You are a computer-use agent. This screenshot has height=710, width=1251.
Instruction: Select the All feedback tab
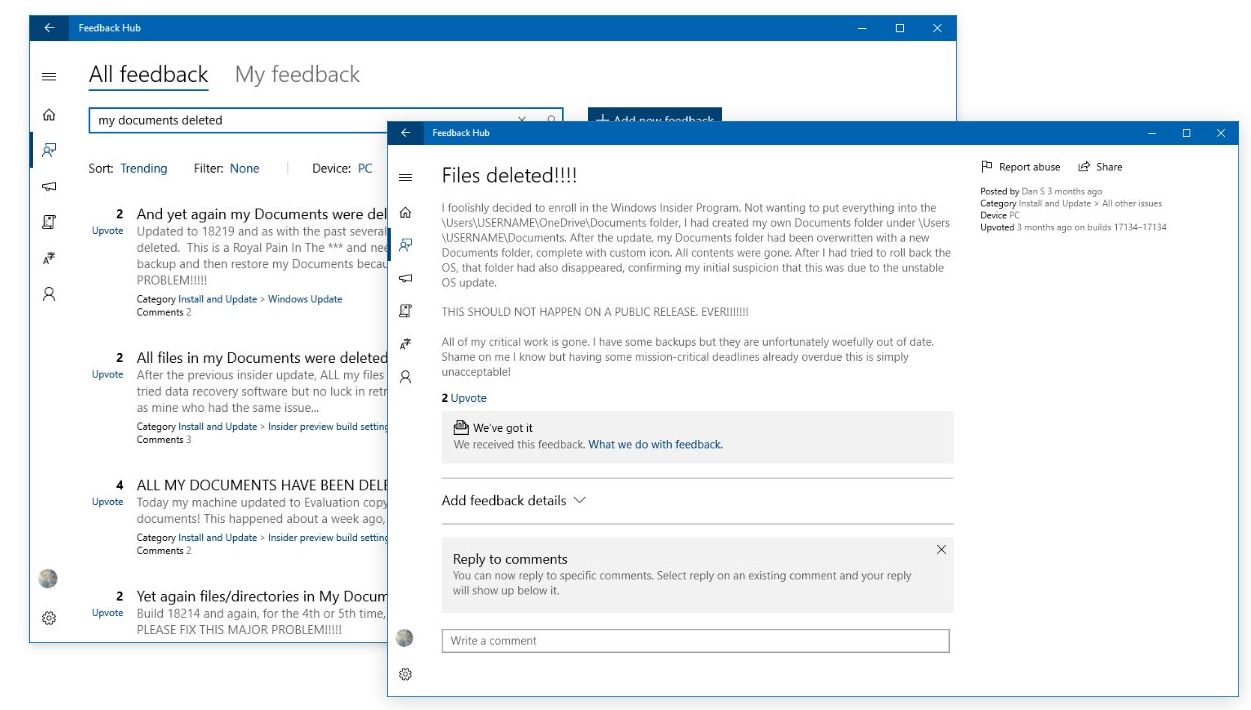pos(148,75)
